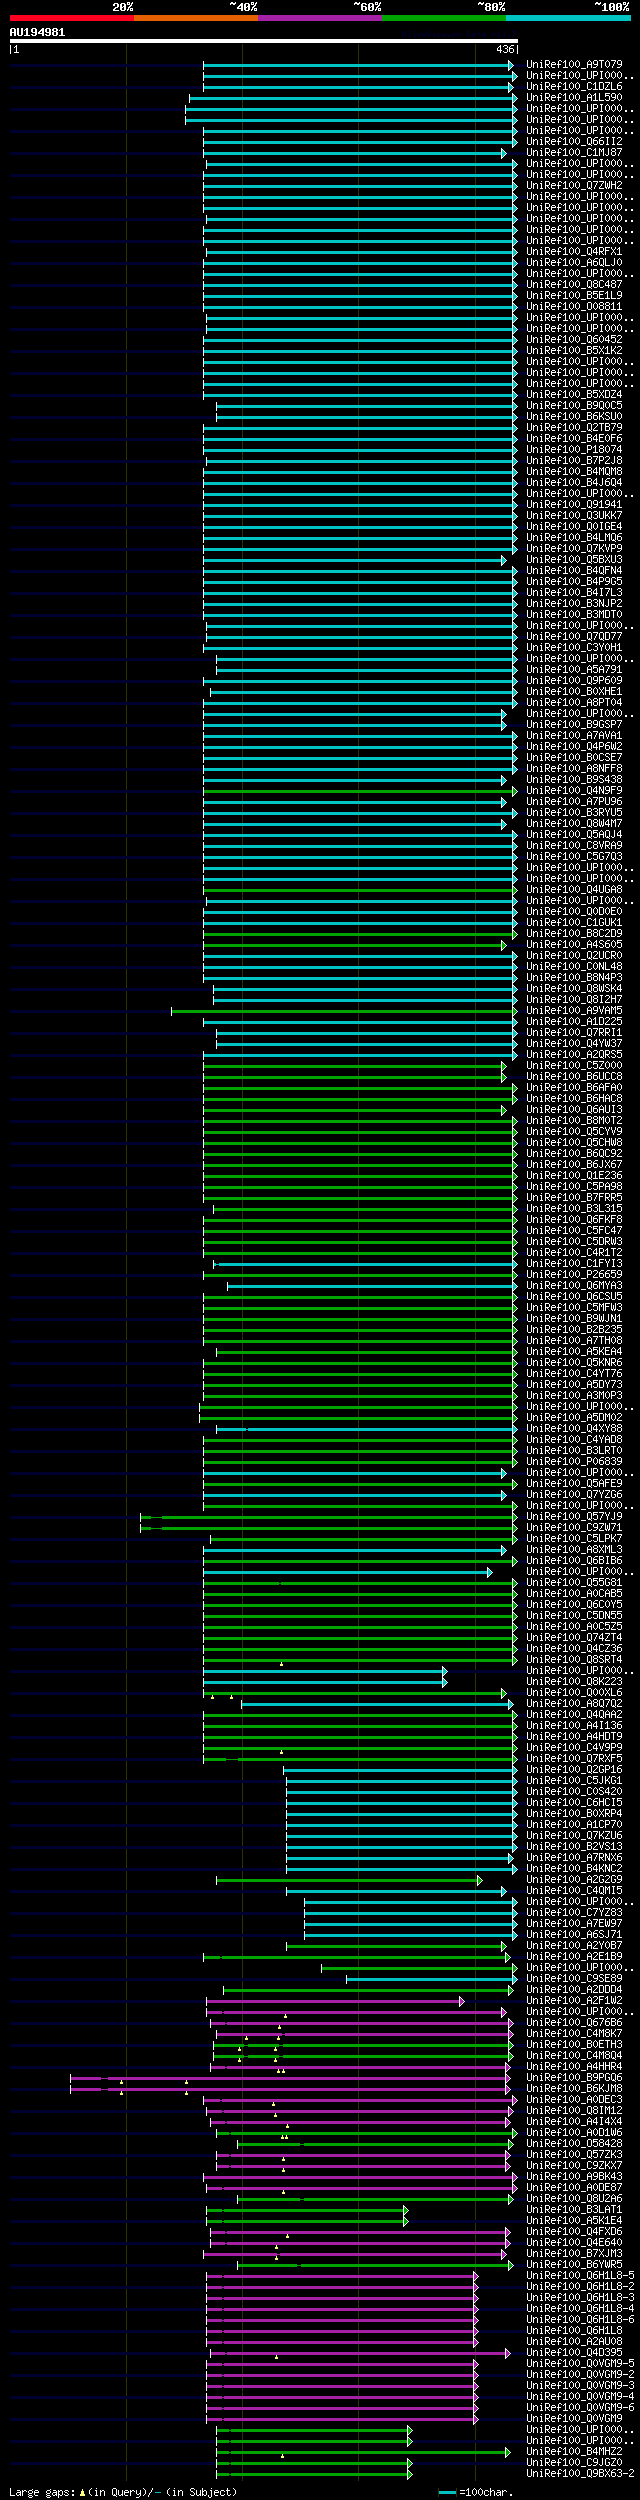Open hit UniRef100_C1MJ87
This screenshot has height=2500, width=640.
pos(574,153)
